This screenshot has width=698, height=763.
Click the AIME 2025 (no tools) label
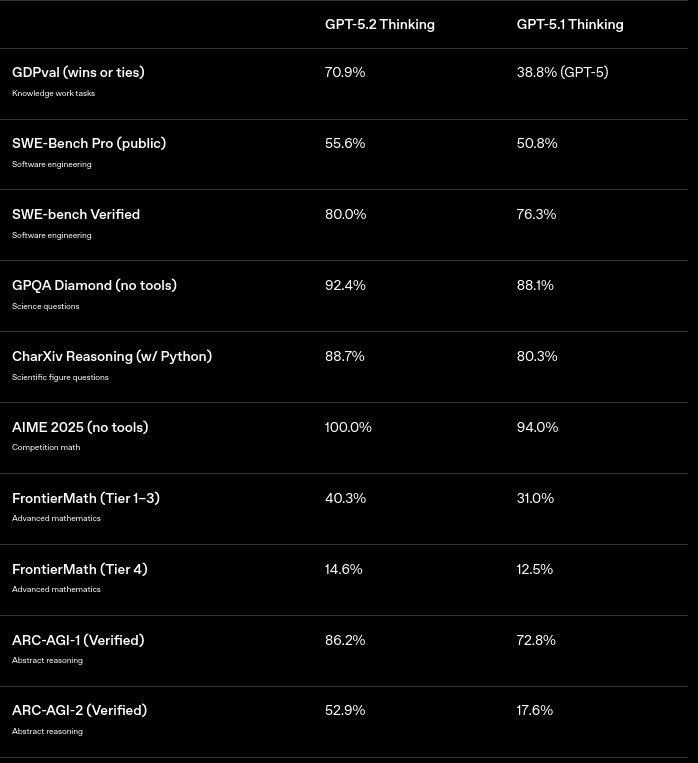[80, 428]
